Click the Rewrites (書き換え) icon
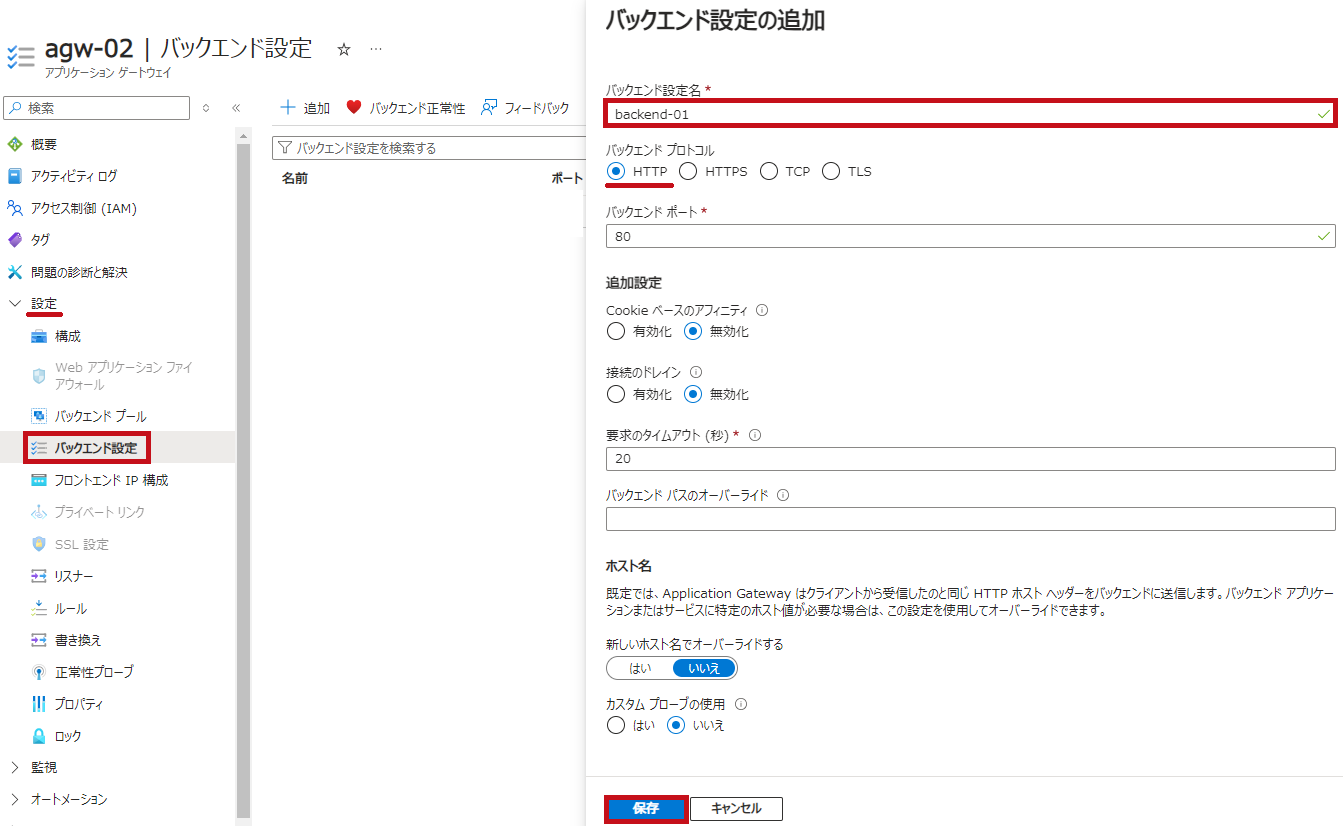 pos(39,640)
